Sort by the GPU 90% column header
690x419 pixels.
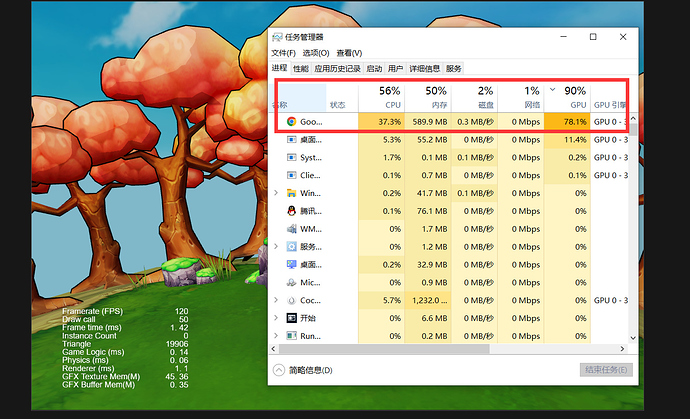[568, 97]
